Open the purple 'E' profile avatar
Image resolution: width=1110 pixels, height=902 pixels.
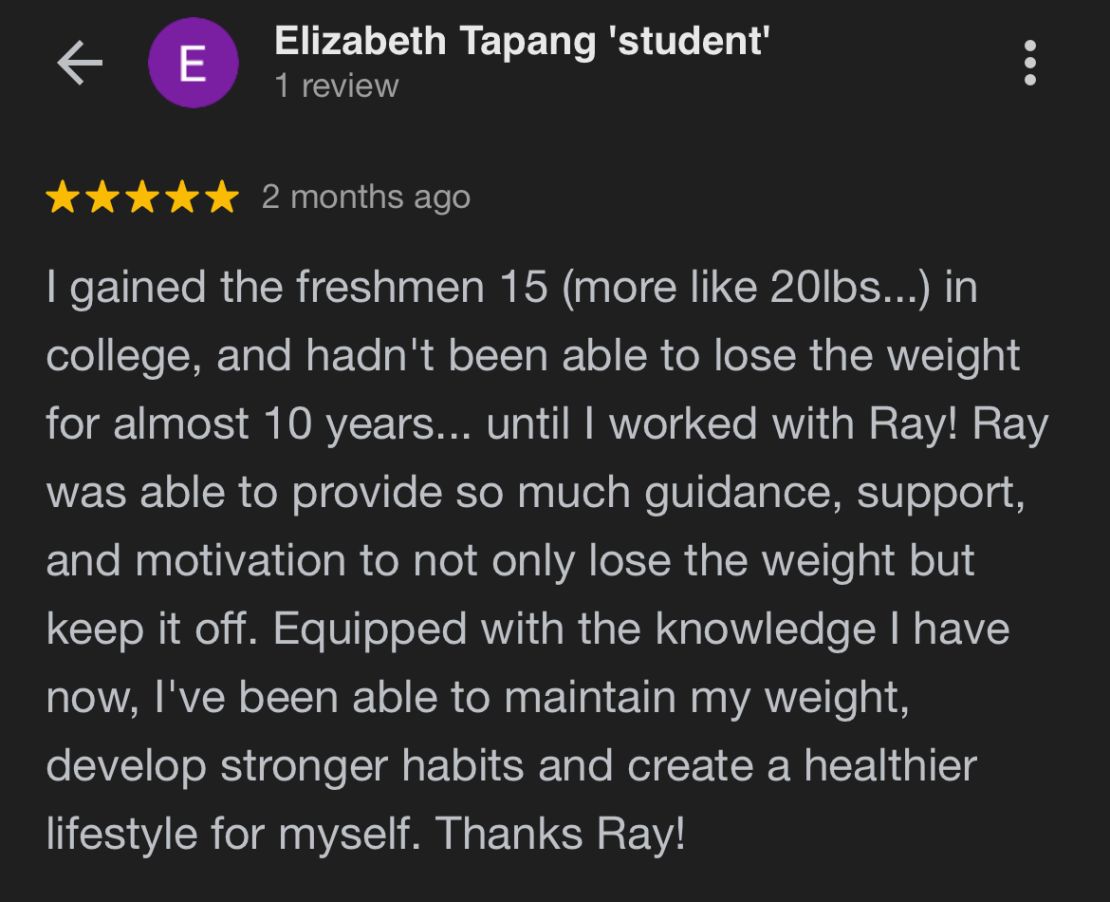point(193,63)
